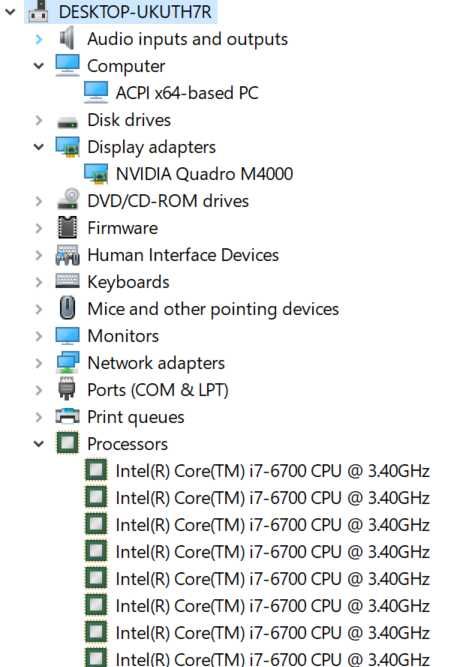Expand the Disk drives category

coord(39,120)
